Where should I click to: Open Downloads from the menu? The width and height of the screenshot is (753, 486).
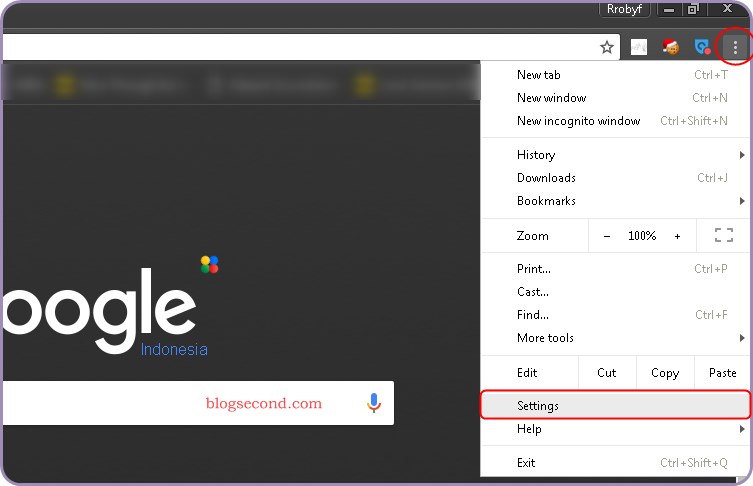click(x=615, y=178)
